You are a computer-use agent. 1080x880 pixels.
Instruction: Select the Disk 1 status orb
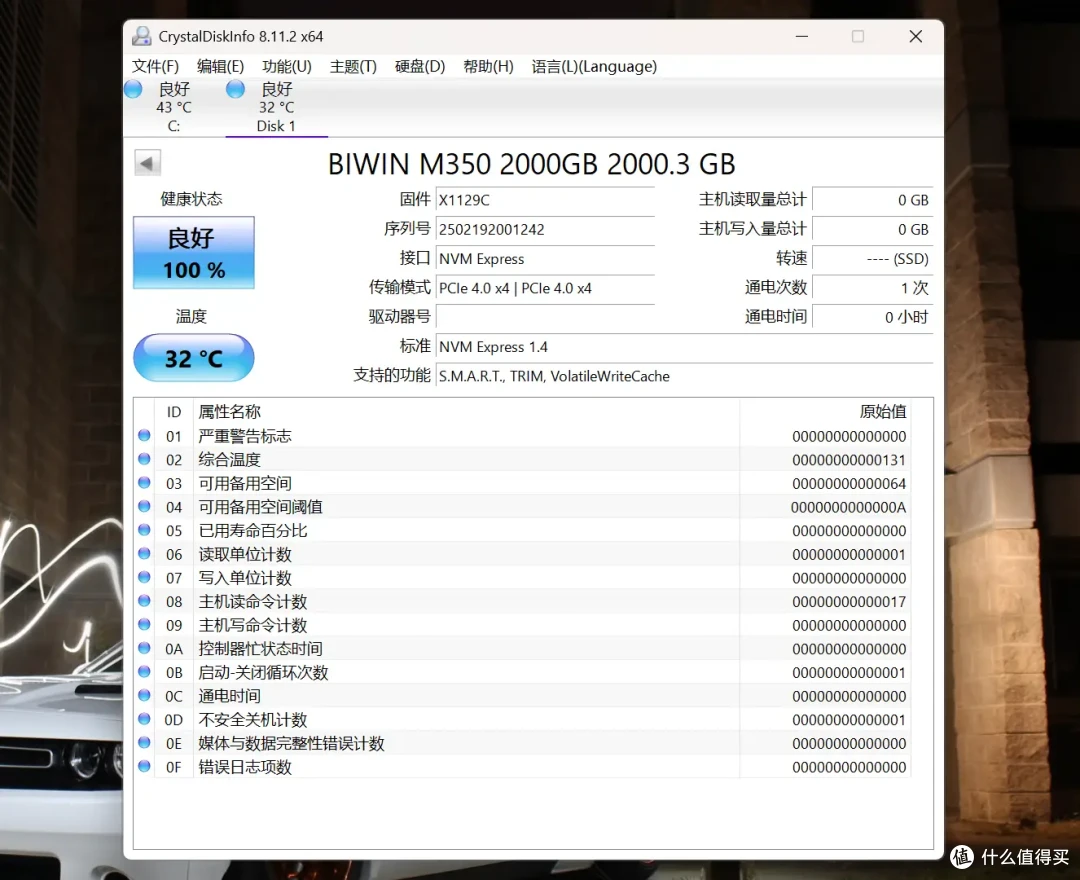tap(236, 89)
